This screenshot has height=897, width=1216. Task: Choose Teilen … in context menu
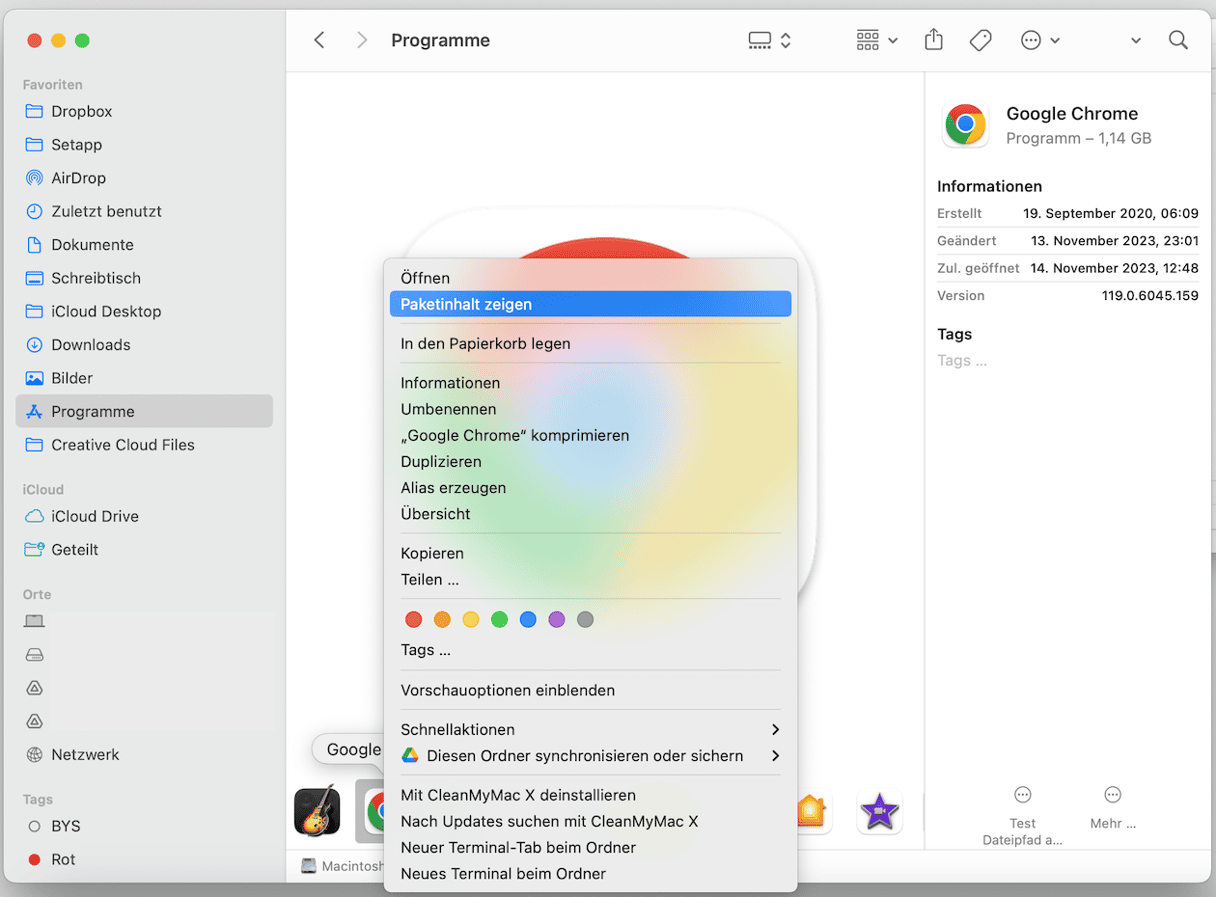[x=590, y=579]
